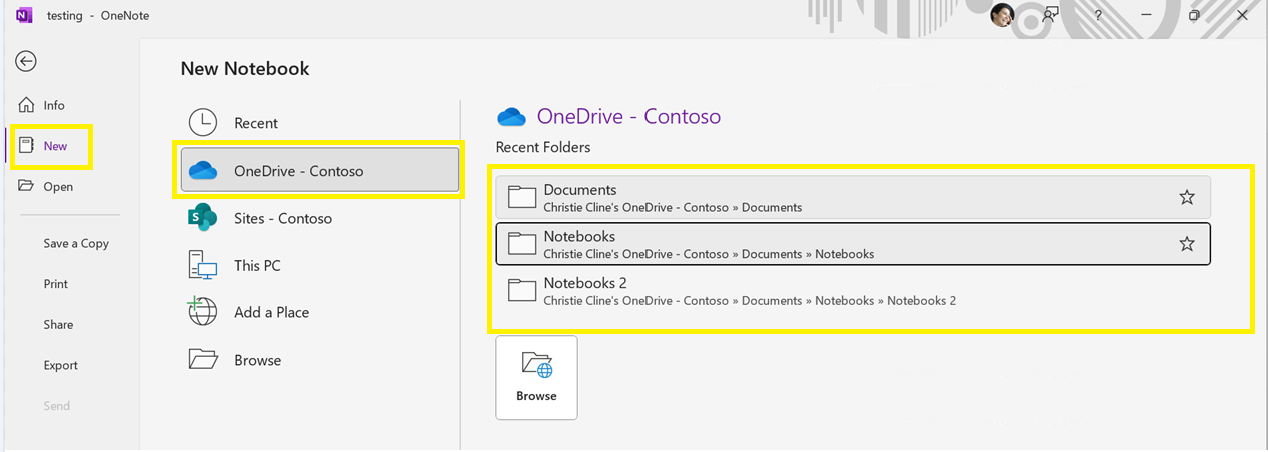Click the Notebooks 2 folder path text
Viewport: 1268px width, 452px height.
coord(749,301)
